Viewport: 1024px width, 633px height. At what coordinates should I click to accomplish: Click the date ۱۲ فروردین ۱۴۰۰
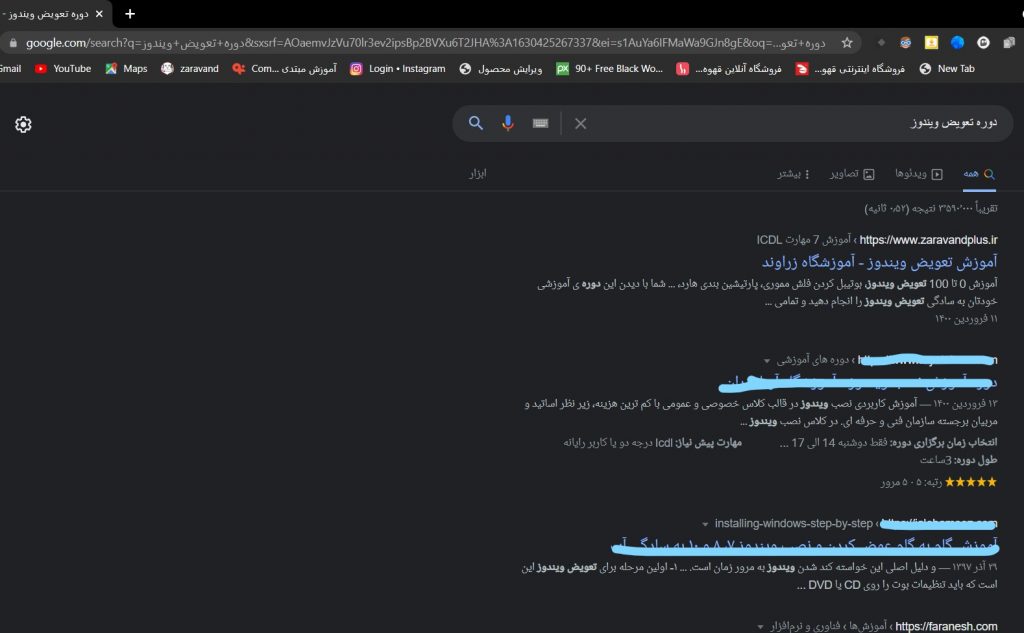point(965,404)
